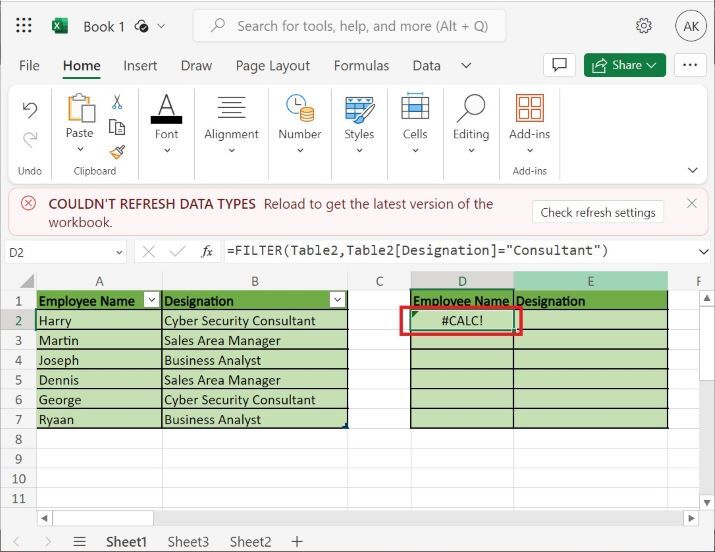
Task: Open the Comments speech bubble icon
Action: point(558,65)
